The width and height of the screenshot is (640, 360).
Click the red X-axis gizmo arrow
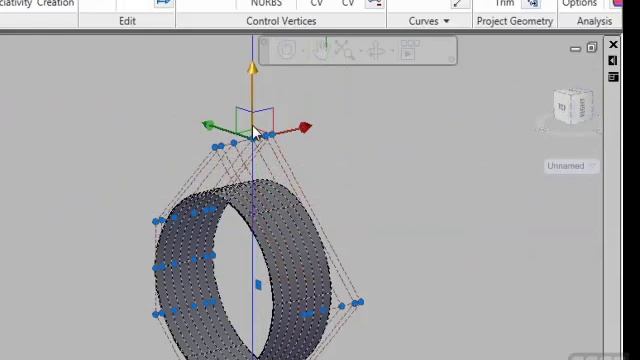[305, 127]
